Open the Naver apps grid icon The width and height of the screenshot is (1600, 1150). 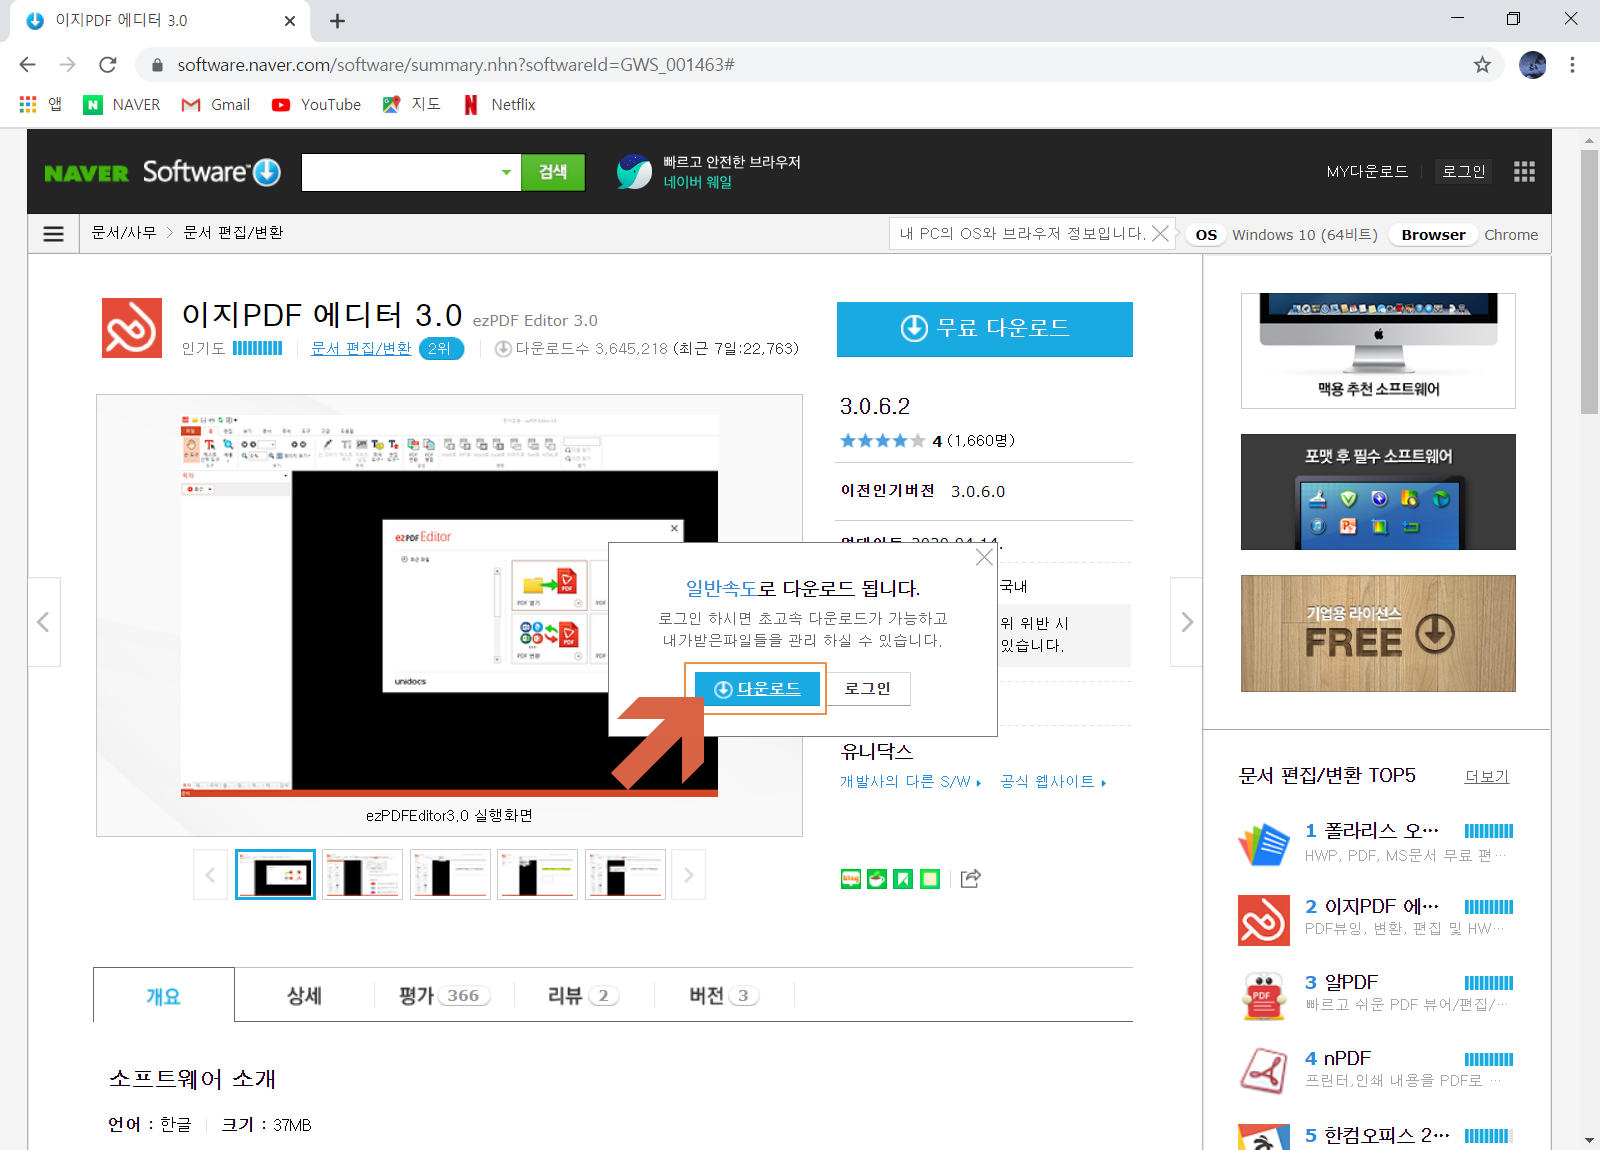[x=1524, y=172]
